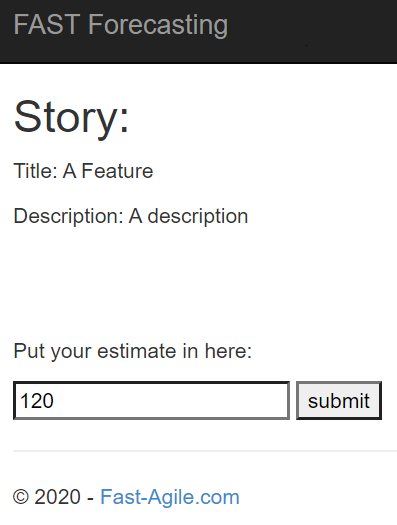Visit the Fast-Agile.com footer link
The width and height of the screenshot is (397, 525).
[170, 497]
